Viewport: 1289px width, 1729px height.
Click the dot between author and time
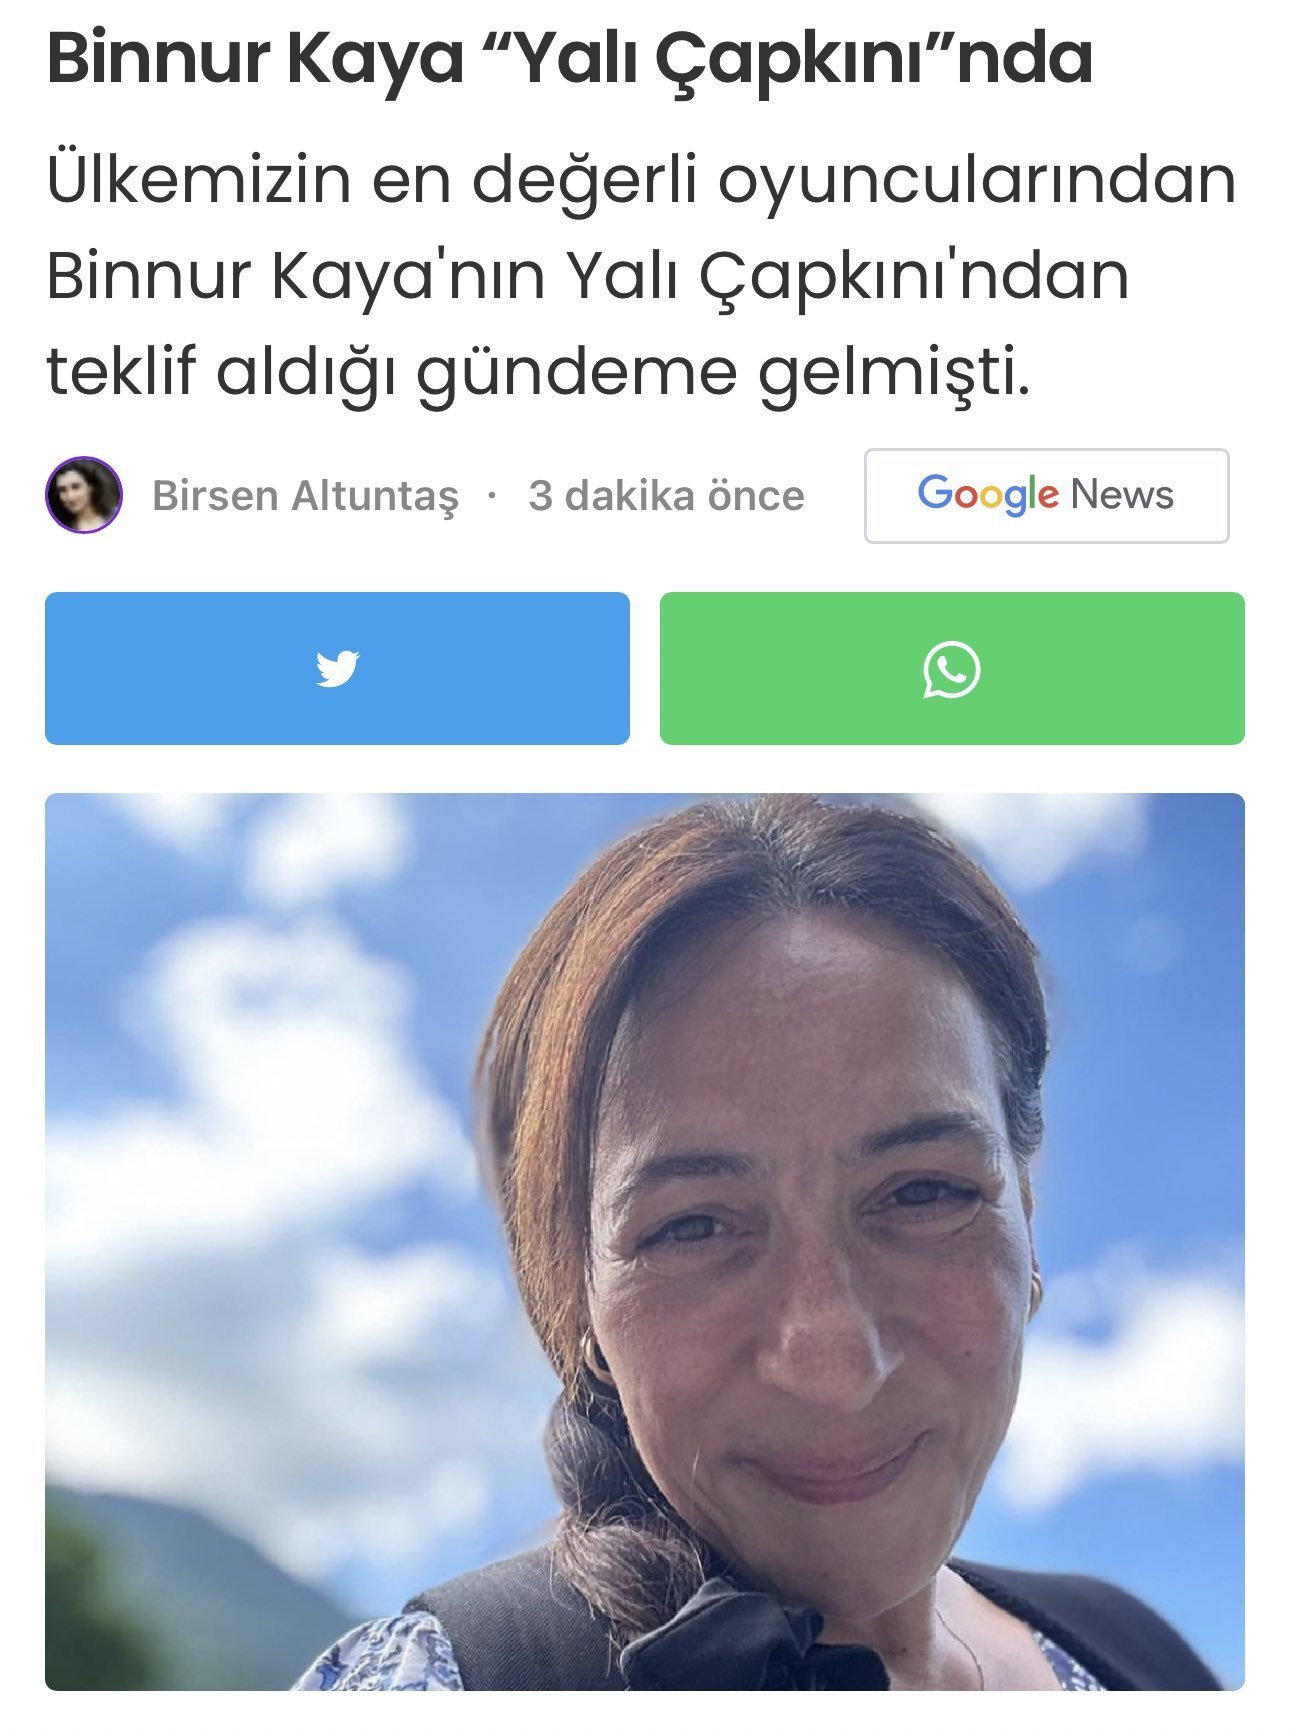pyautogui.click(x=492, y=496)
